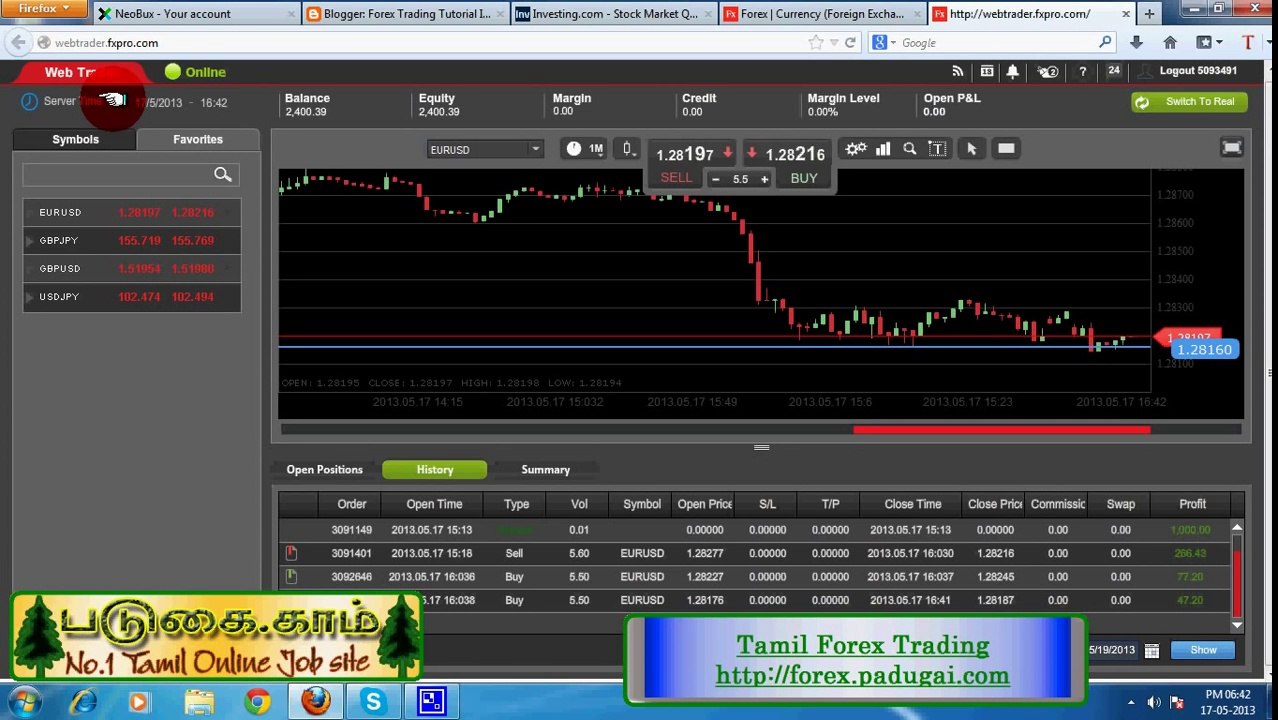The image size is (1278, 720).
Task: Open the RSS news feed icon
Action: 958,71
